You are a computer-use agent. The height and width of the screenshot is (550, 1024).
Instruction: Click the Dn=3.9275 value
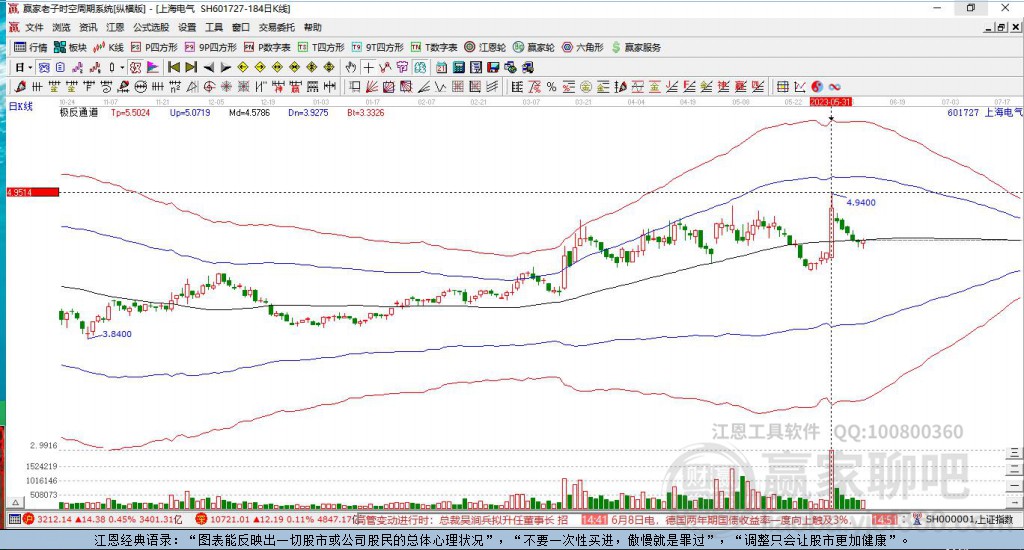[308, 112]
